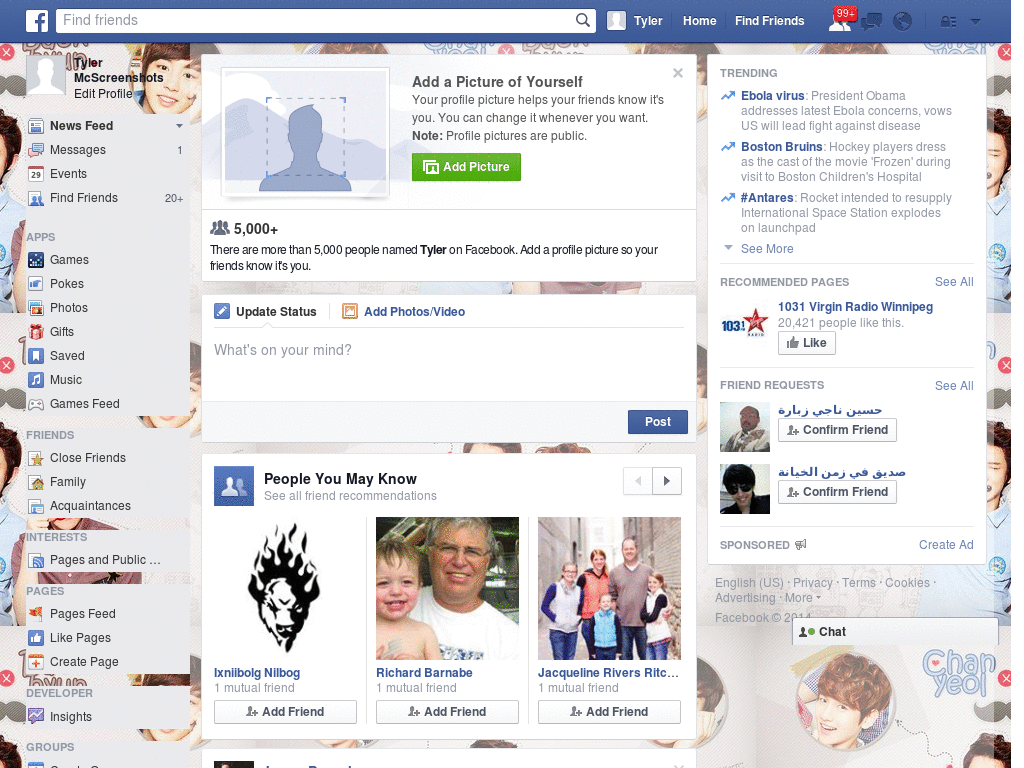Open Richard Barnabe's photo thumbnail

[447, 588]
